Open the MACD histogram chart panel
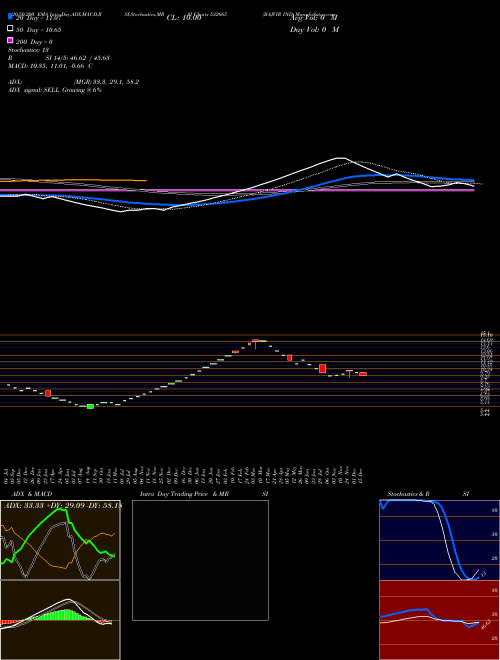Screen dimensions: 500x660 coord(60,620)
